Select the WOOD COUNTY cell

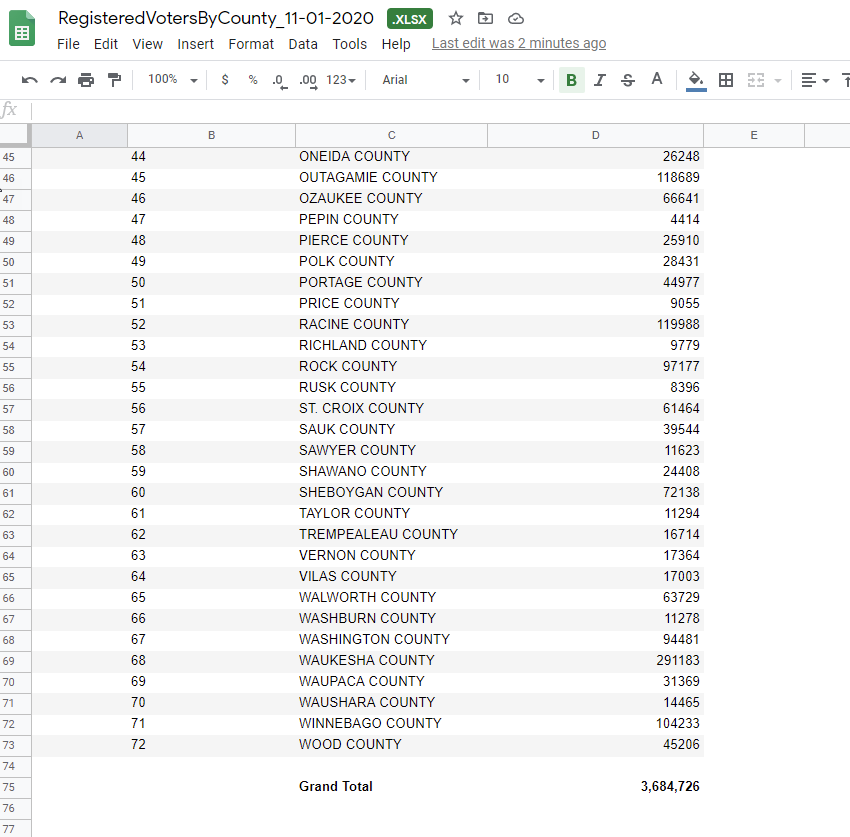click(391, 744)
